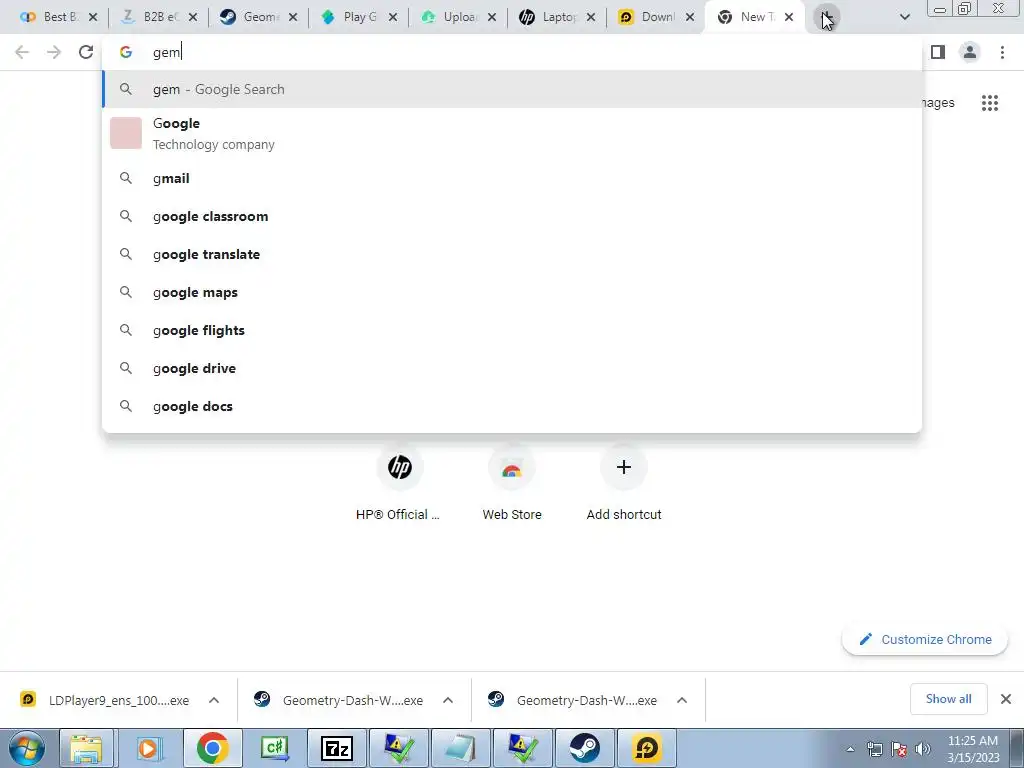This screenshot has width=1024, height=768.
Task: Expand options for first Geometry-Dash download
Action: click(447, 700)
